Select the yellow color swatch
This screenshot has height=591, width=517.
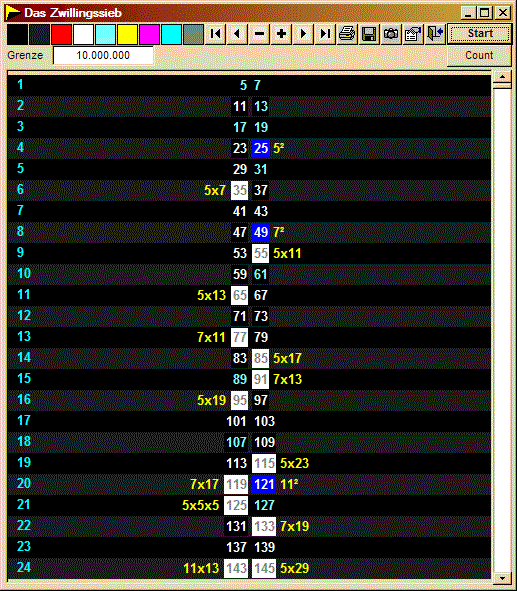click(127, 34)
